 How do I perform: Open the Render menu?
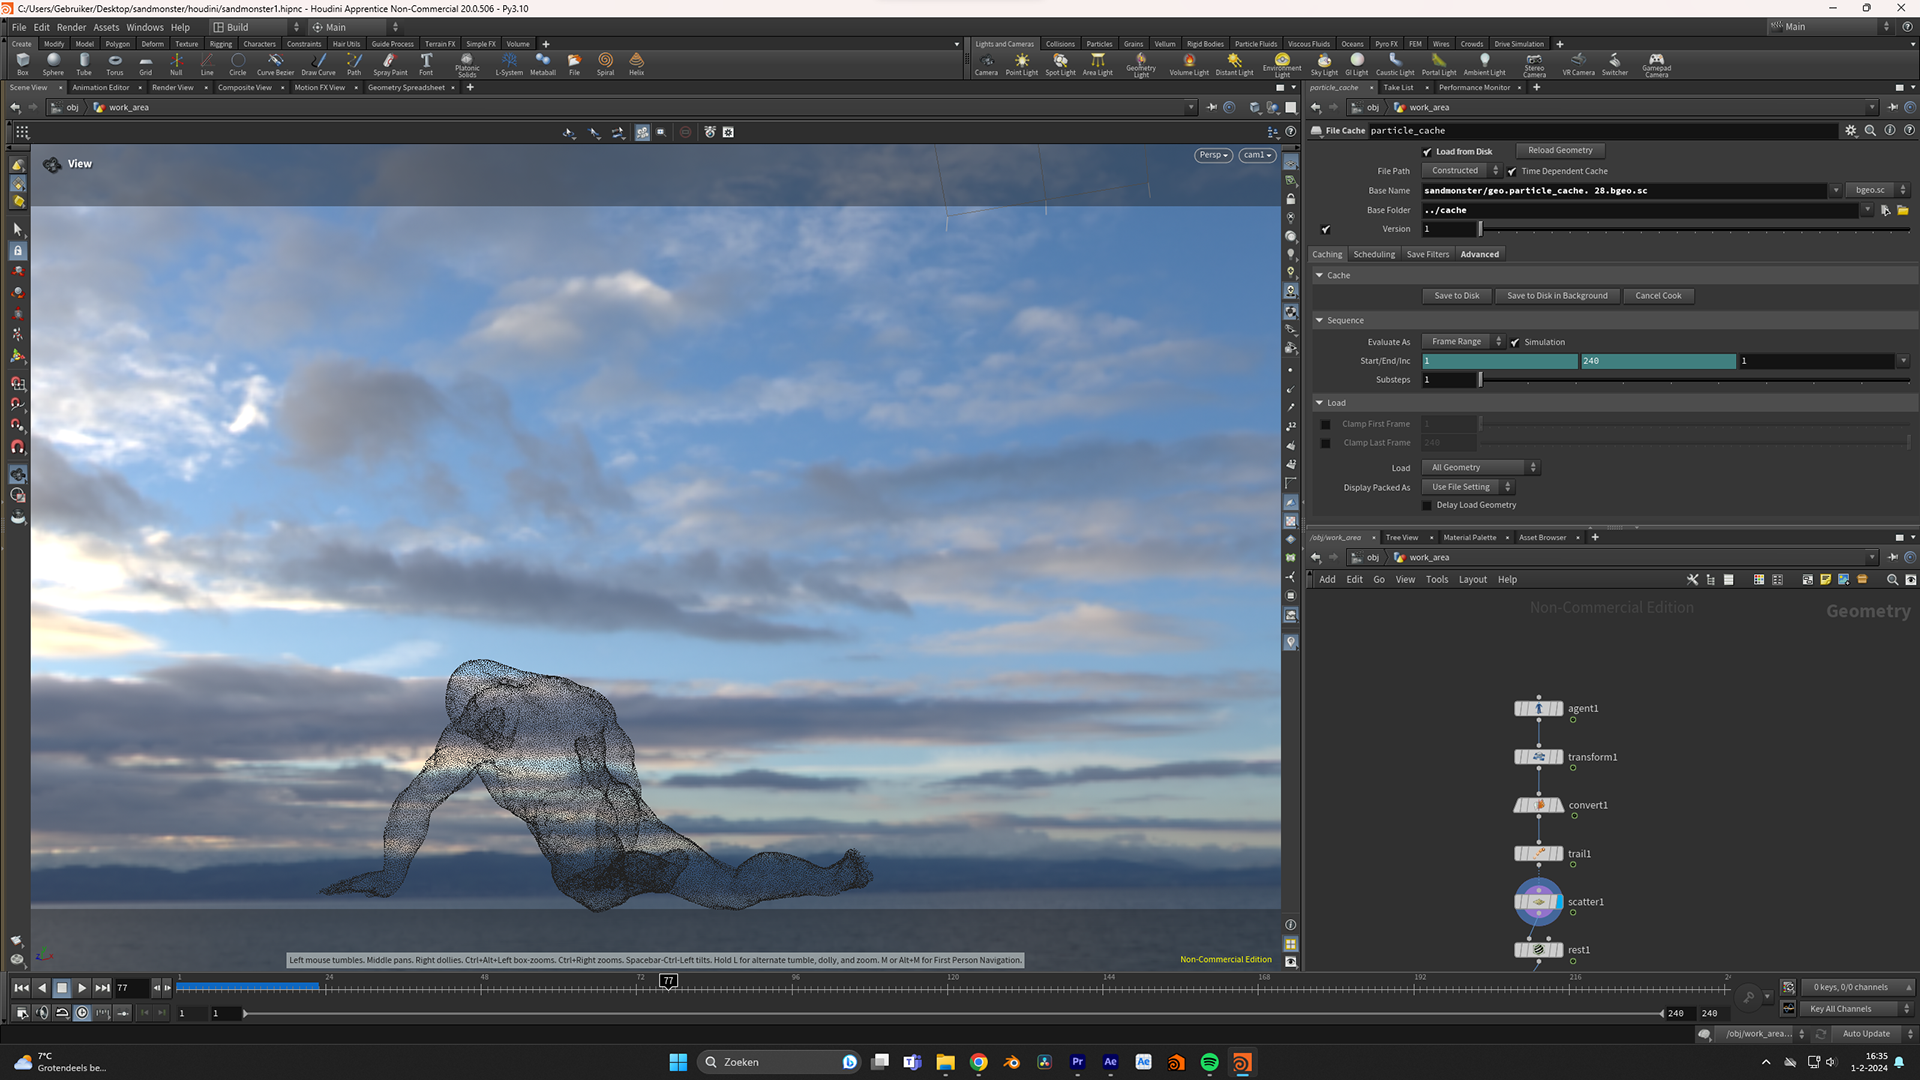[71, 27]
